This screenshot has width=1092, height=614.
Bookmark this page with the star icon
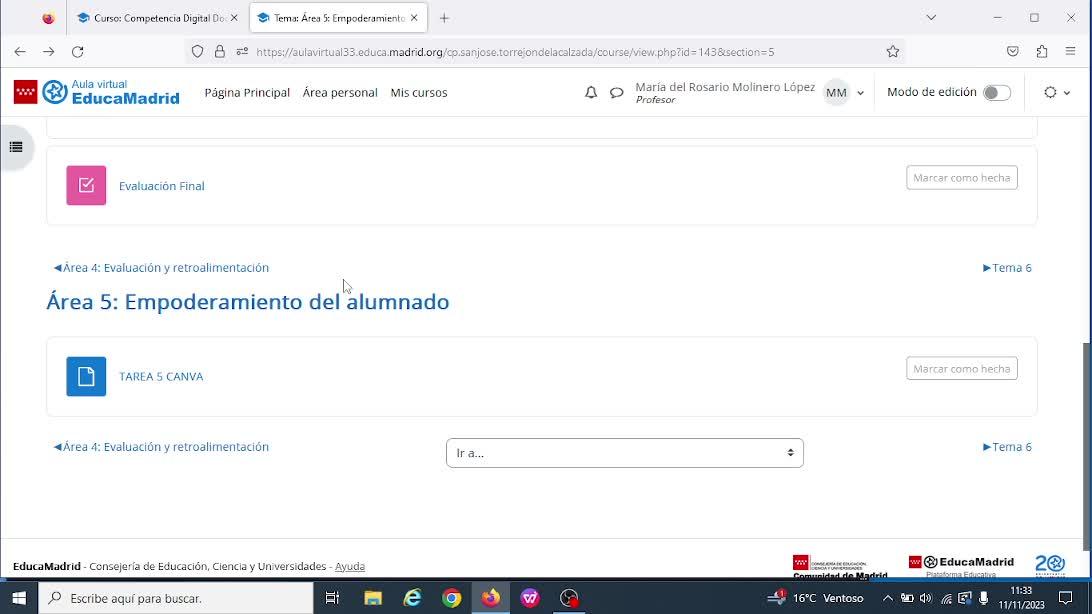(x=893, y=52)
